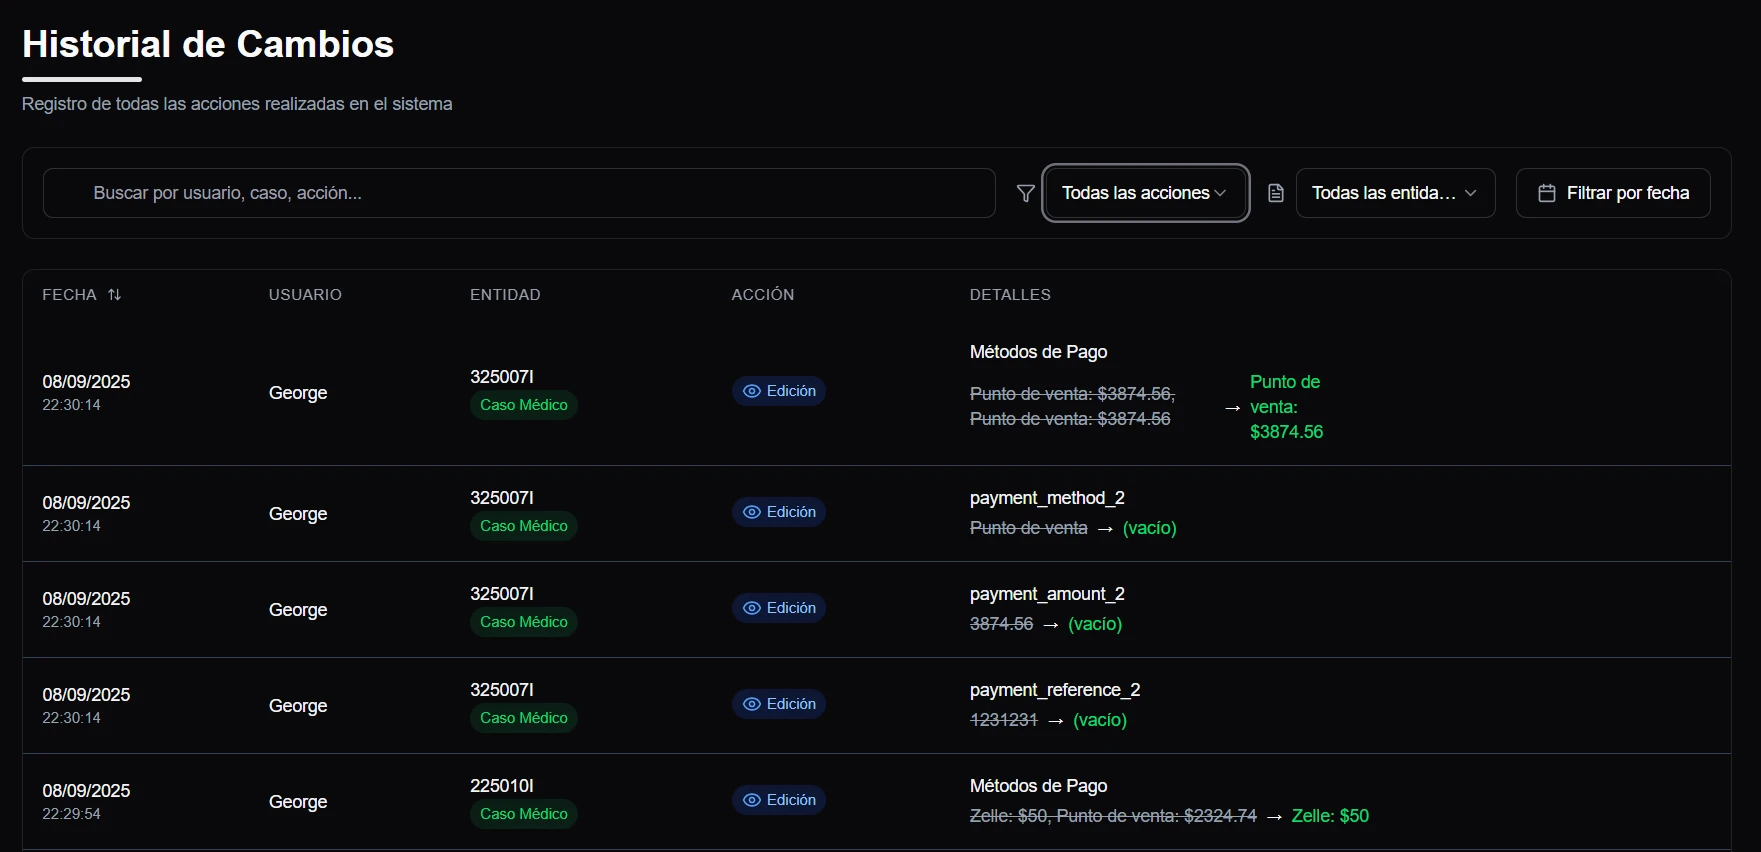Click the eye icon in the first Edición badge
This screenshot has height=852, width=1761.
click(752, 391)
